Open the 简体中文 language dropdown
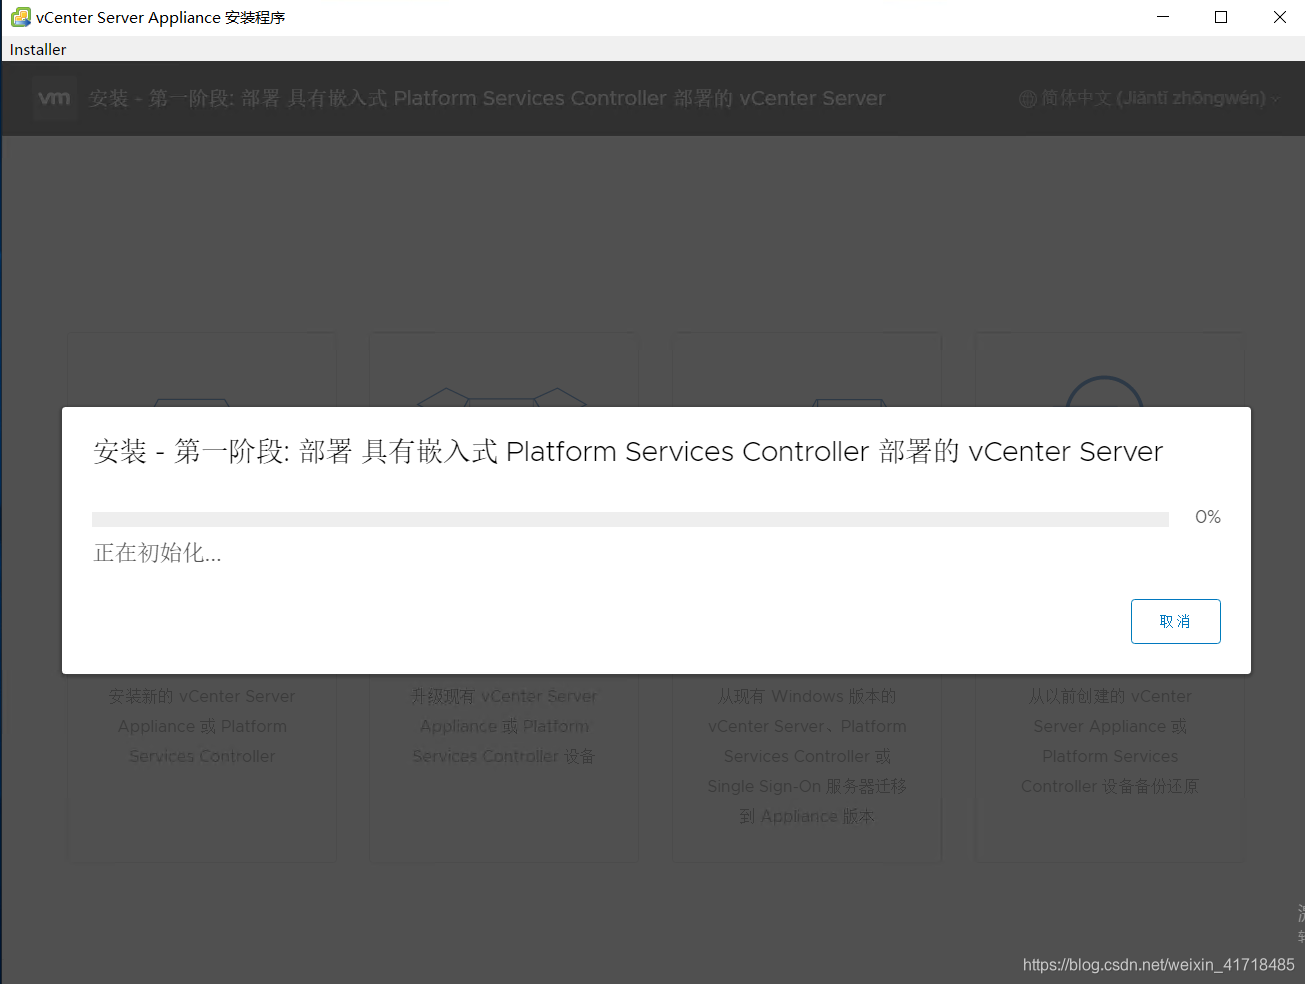 click(x=1150, y=98)
